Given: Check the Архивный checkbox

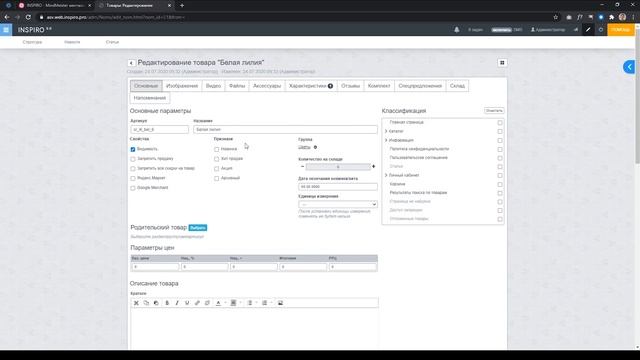Looking at the screenshot, I should (x=216, y=178).
